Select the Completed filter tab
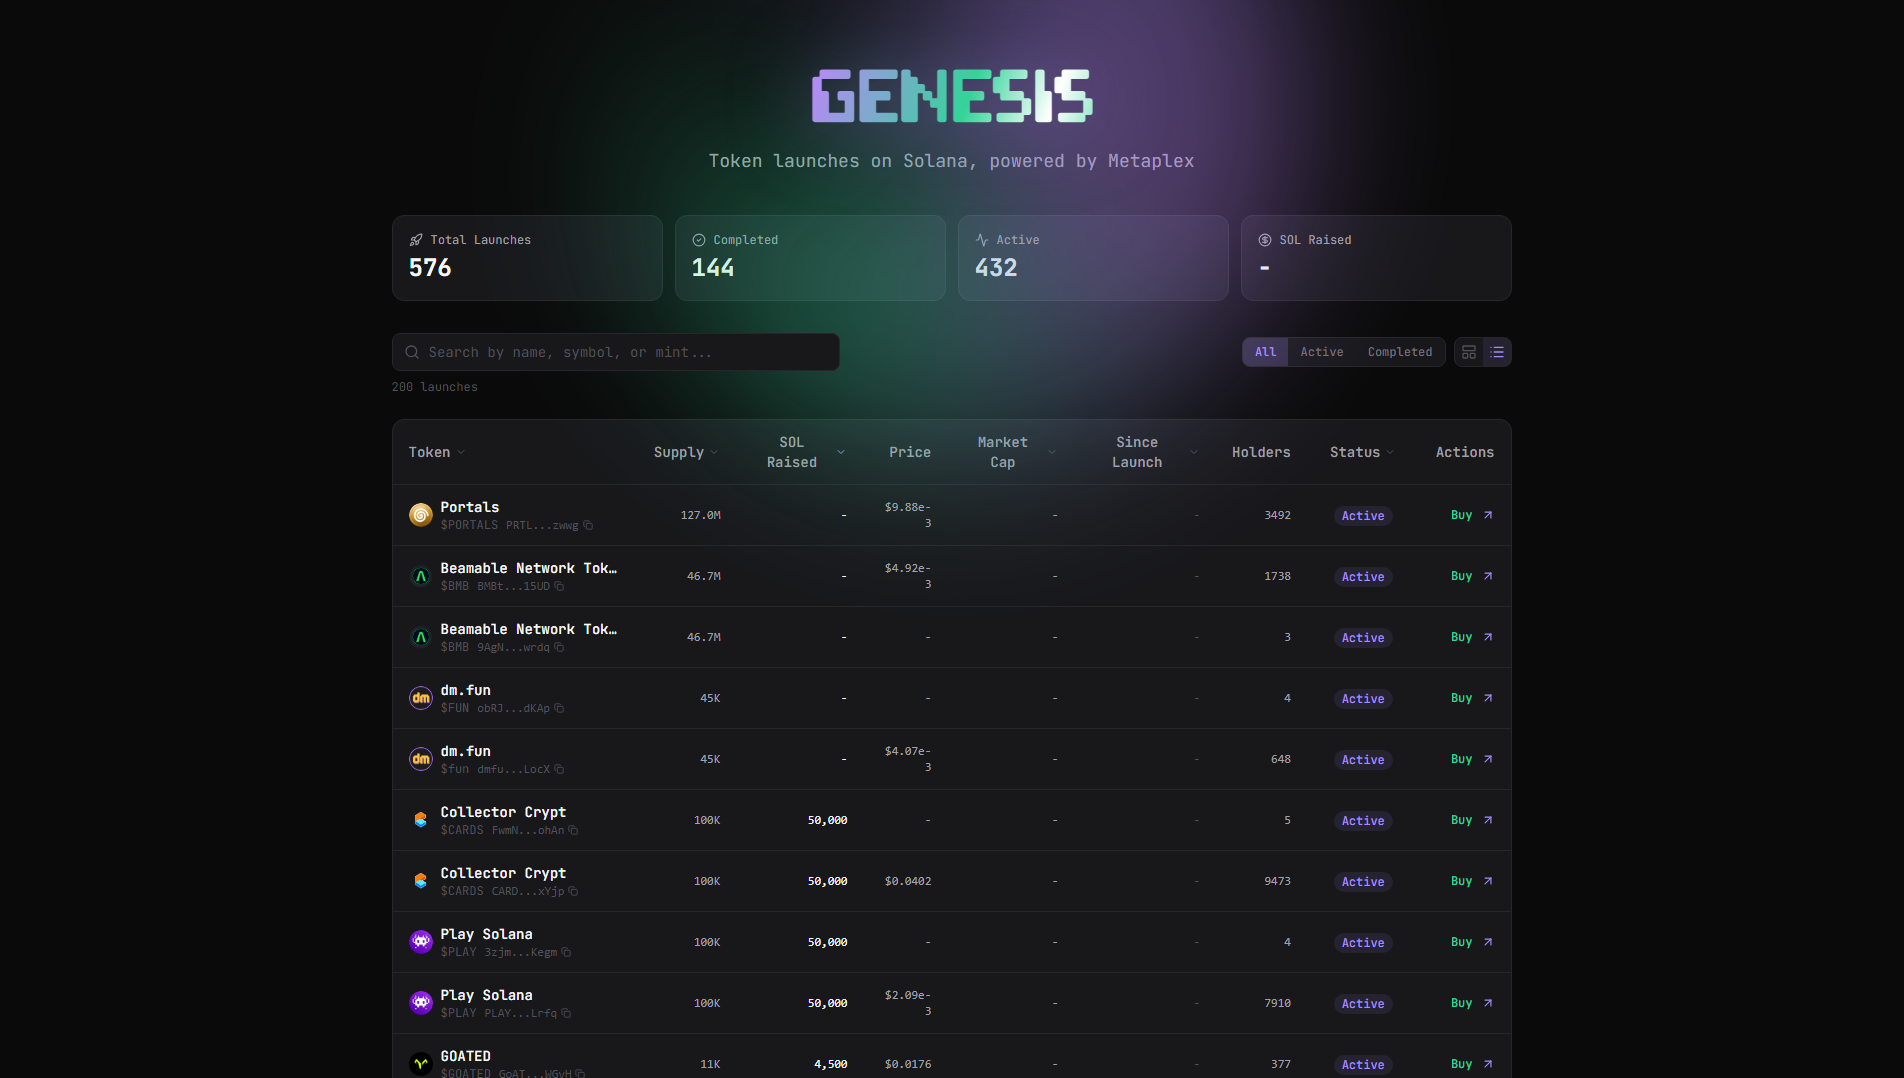Viewport: 1904px width, 1078px height. [x=1399, y=352]
